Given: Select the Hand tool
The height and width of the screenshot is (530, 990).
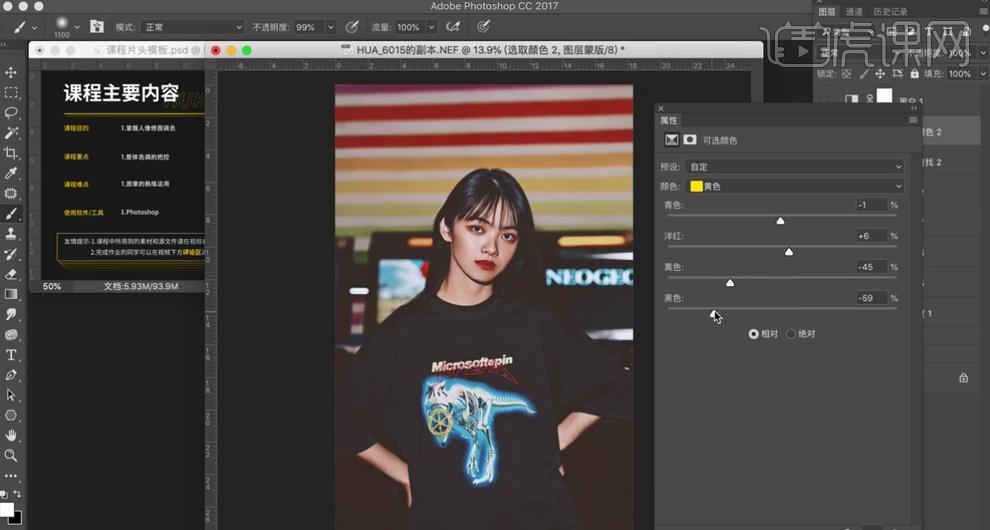Looking at the screenshot, I should point(11,435).
